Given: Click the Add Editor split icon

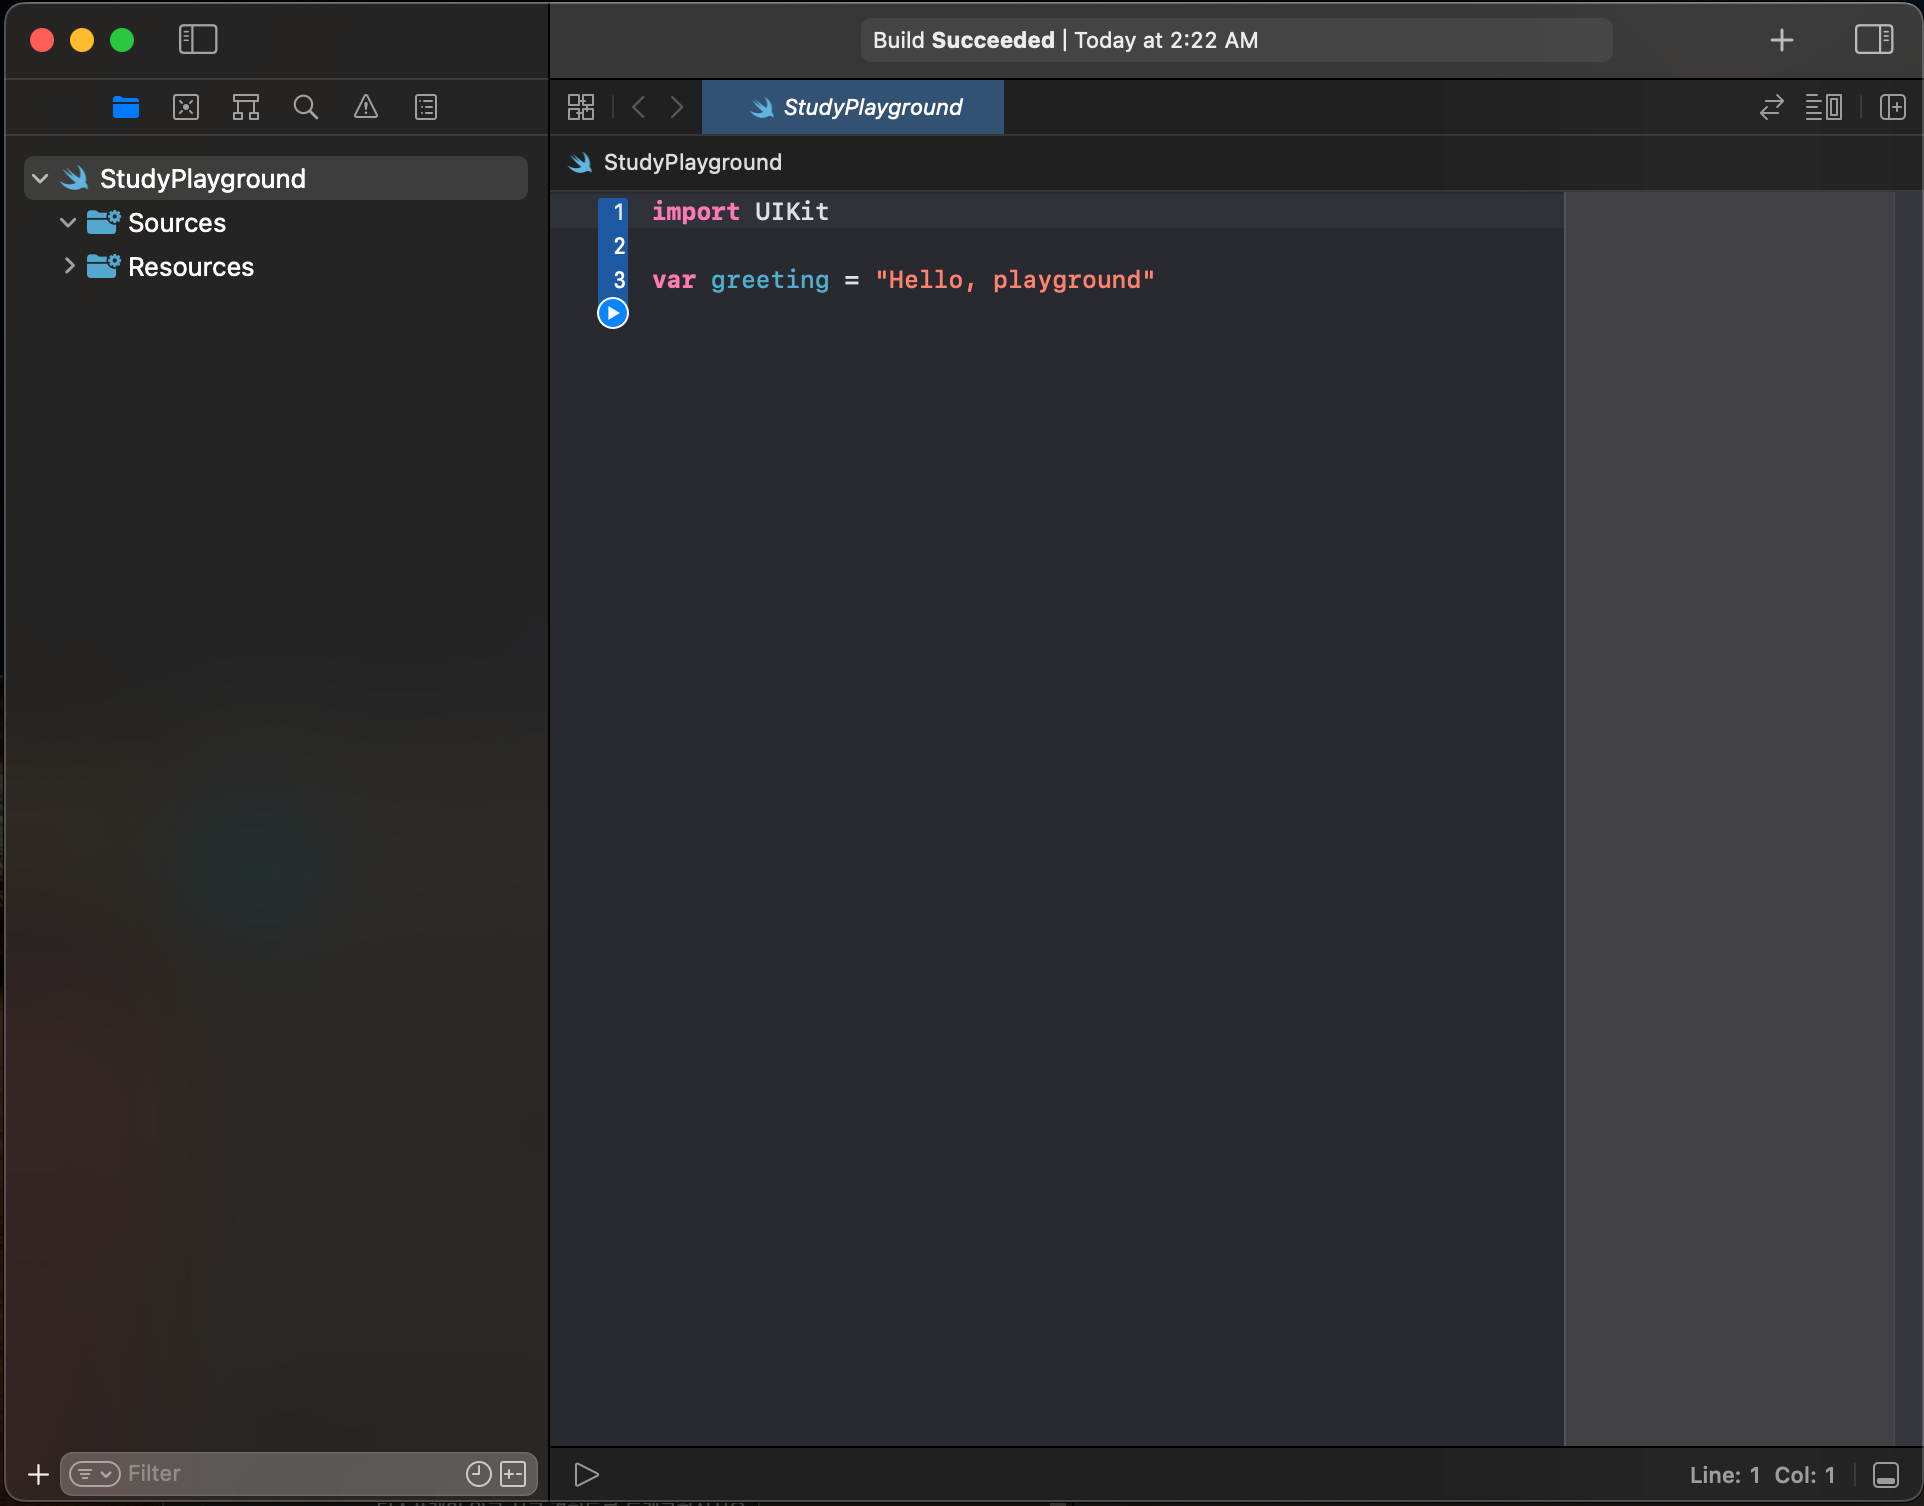Looking at the screenshot, I should click(1892, 107).
